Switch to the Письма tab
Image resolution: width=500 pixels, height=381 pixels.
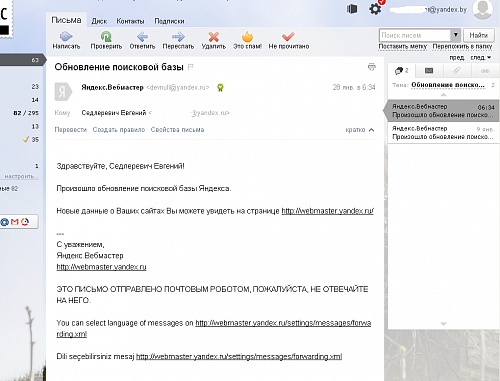click(66, 20)
